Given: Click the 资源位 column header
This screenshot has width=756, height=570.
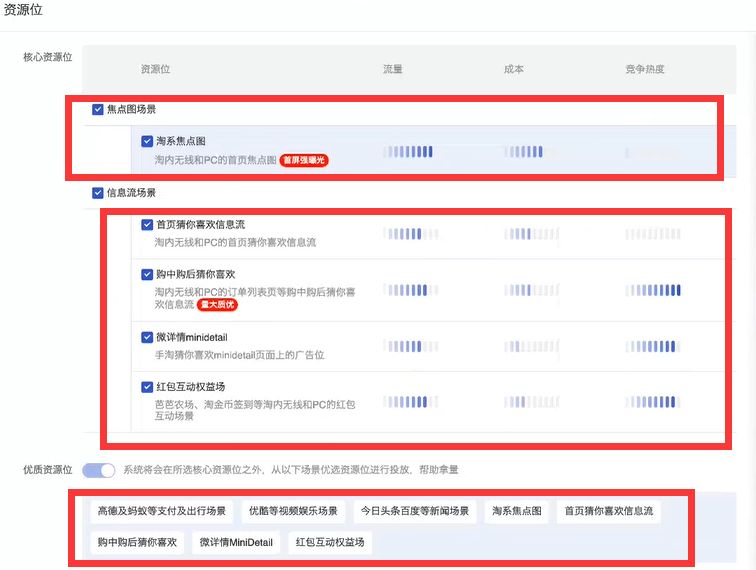Looking at the screenshot, I should coord(155,69).
